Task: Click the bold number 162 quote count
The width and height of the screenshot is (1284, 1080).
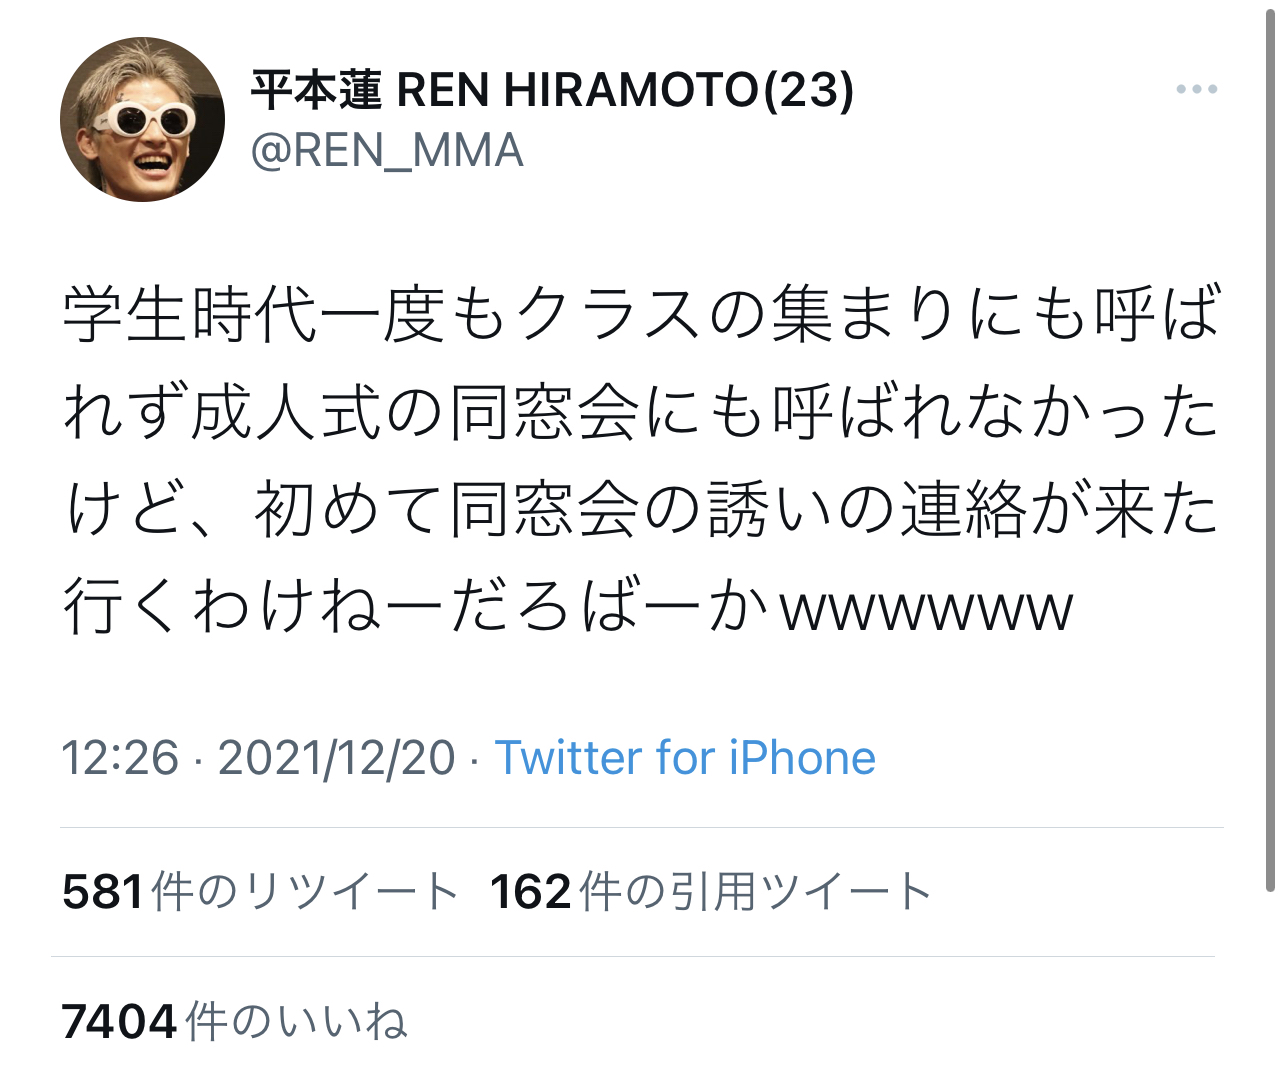Action: point(531,891)
